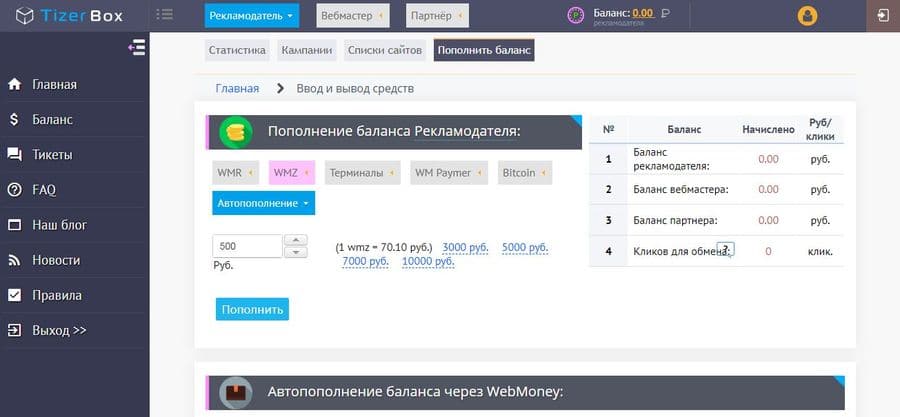
Task: Open the Статистика tab
Action: pyautogui.click(x=237, y=50)
